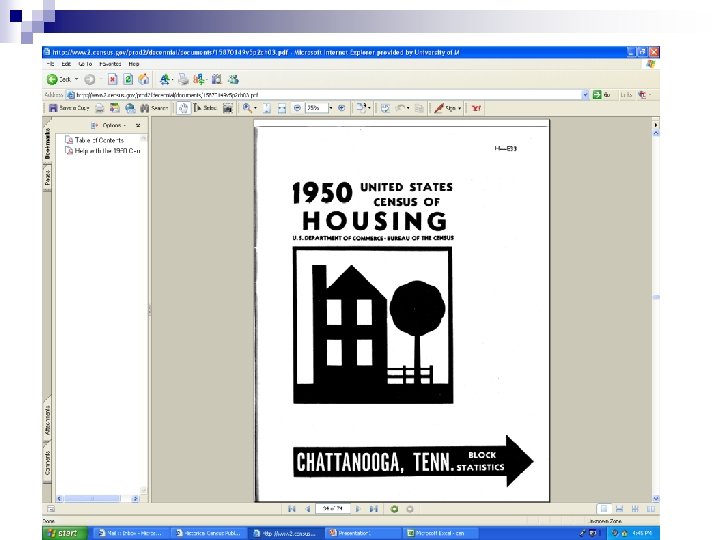Select facing pages layout icon
This screenshot has height=540, width=720.
(x=651, y=509)
